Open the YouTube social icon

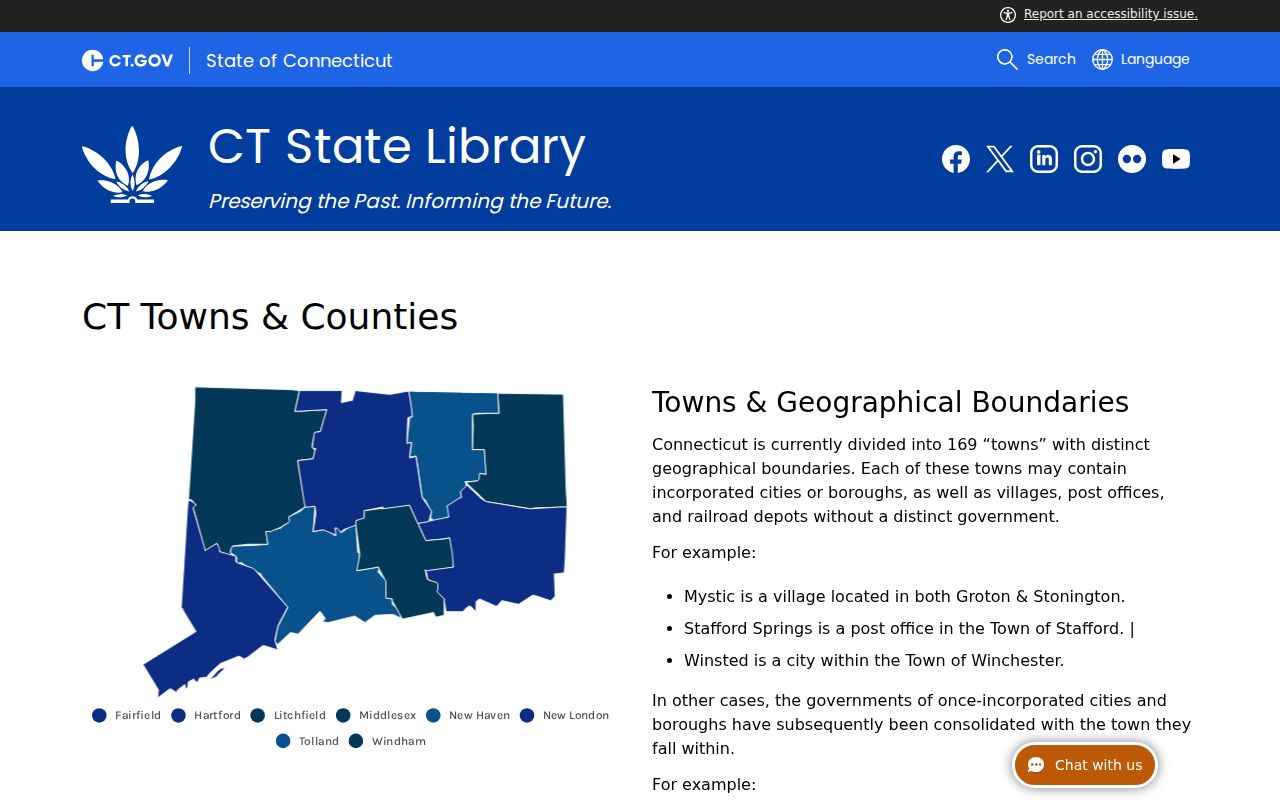click(x=1176, y=159)
